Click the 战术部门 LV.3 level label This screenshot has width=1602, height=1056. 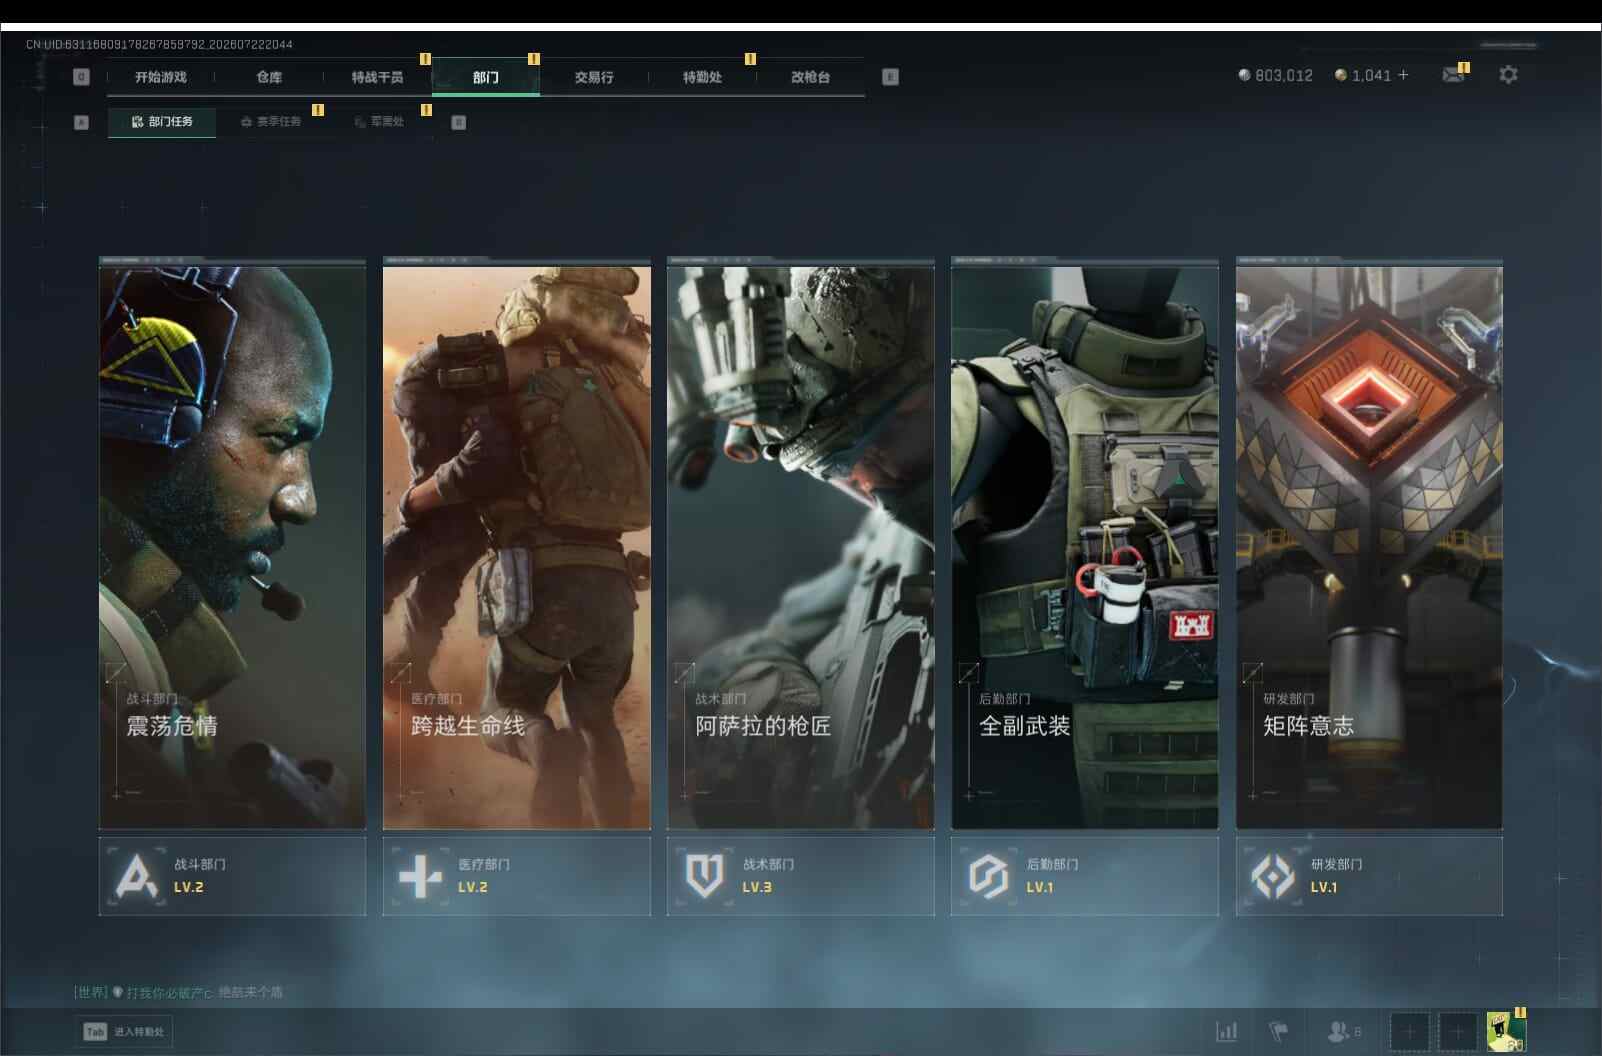pyautogui.click(x=757, y=887)
